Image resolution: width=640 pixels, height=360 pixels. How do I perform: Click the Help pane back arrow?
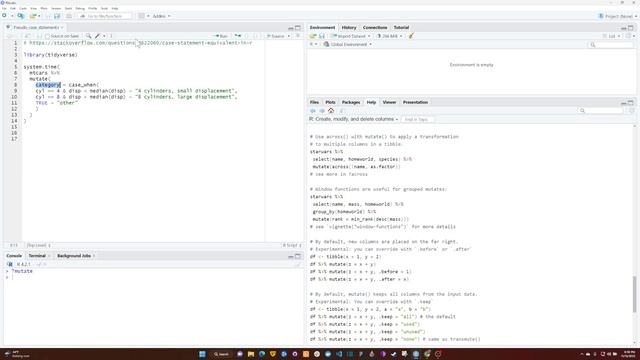[313, 111]
